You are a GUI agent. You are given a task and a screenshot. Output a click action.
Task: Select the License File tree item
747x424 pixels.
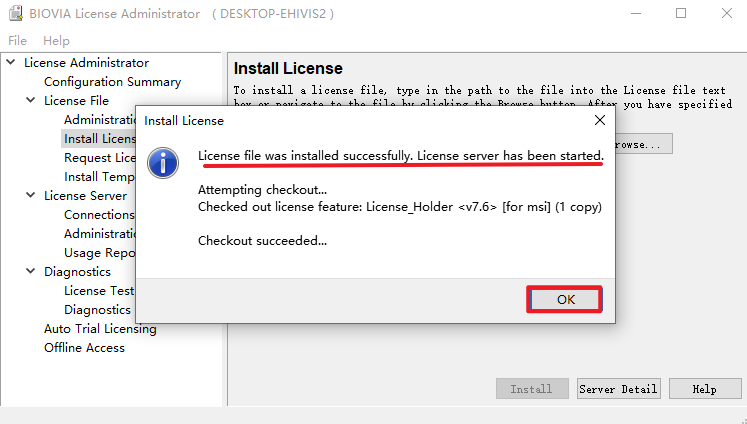(x=76, y=101)
